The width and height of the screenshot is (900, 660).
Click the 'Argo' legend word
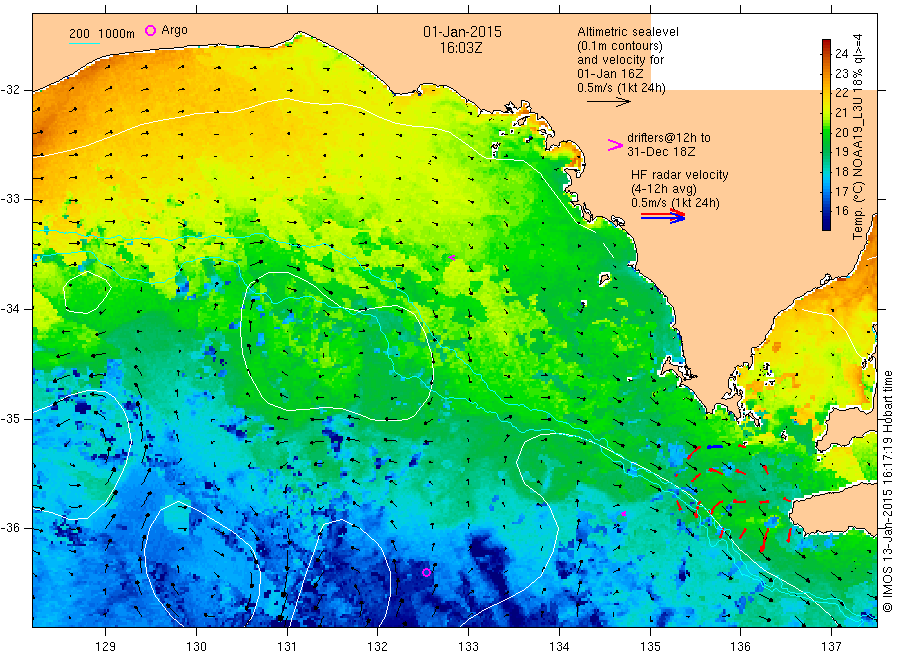(x=174, y=30)
